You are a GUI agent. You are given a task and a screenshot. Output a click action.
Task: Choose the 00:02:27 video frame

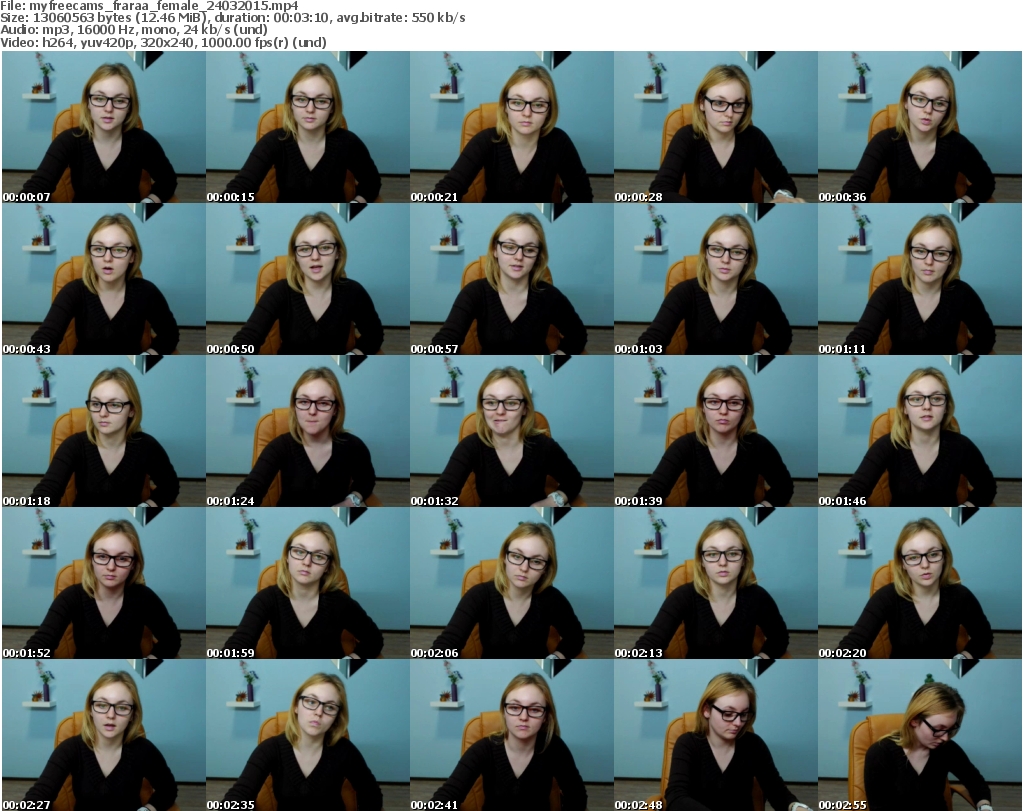tap(104, 735)
